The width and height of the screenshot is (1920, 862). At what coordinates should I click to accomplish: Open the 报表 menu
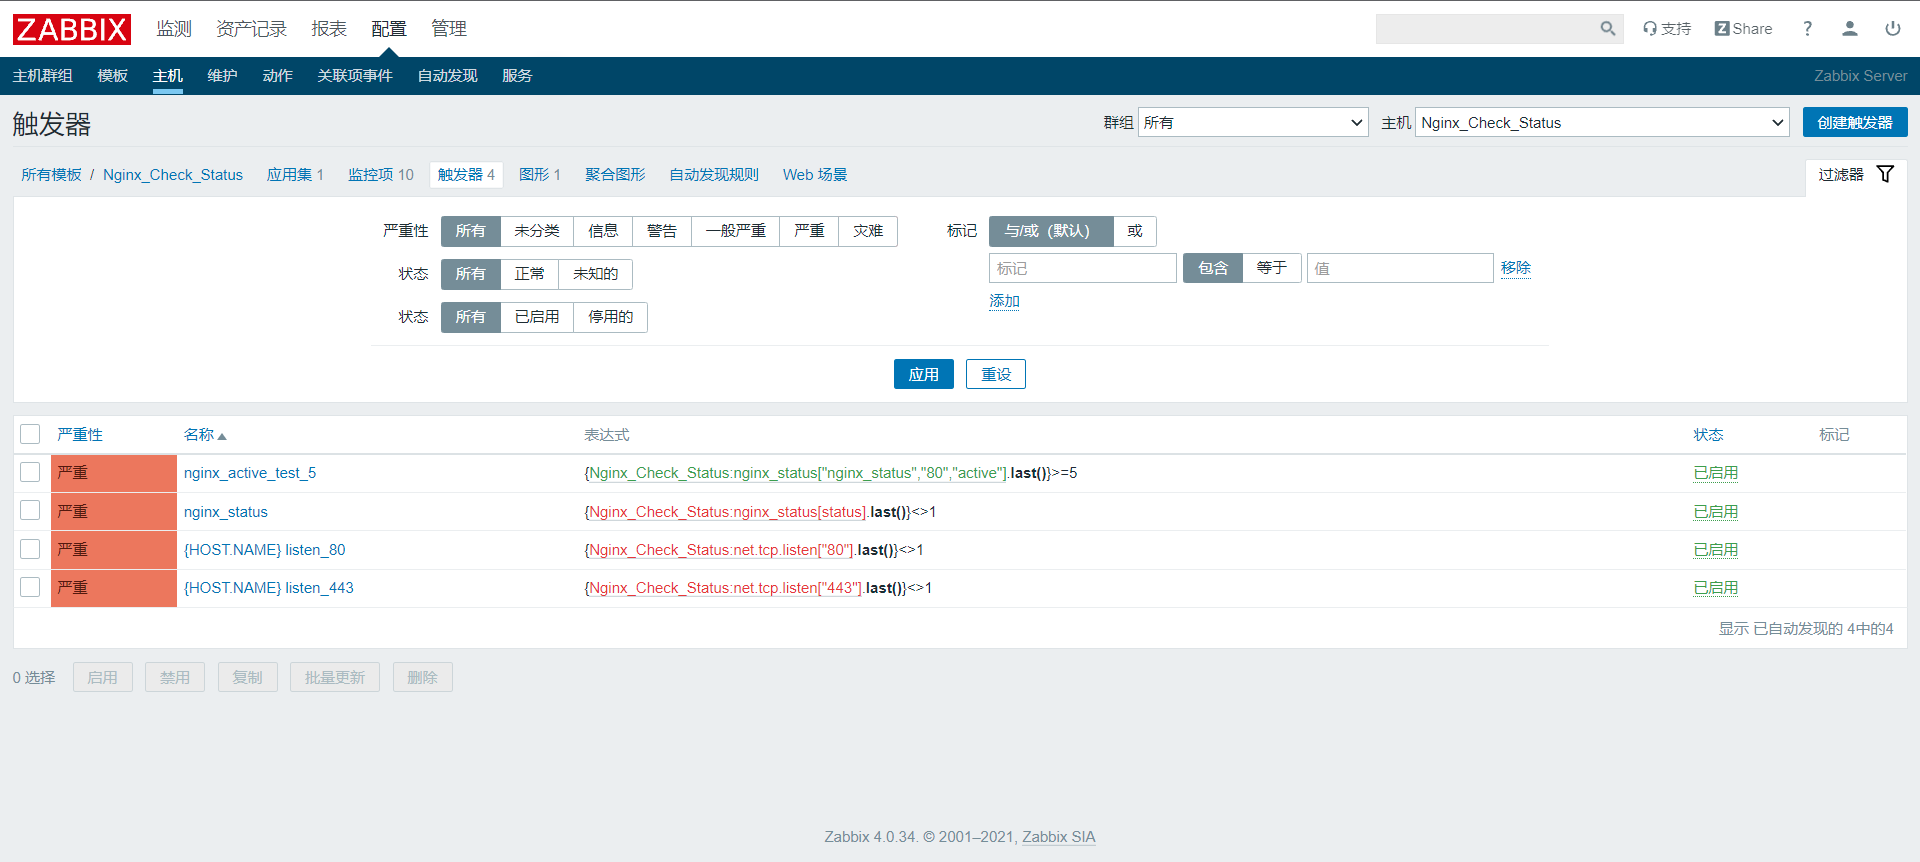329,29
